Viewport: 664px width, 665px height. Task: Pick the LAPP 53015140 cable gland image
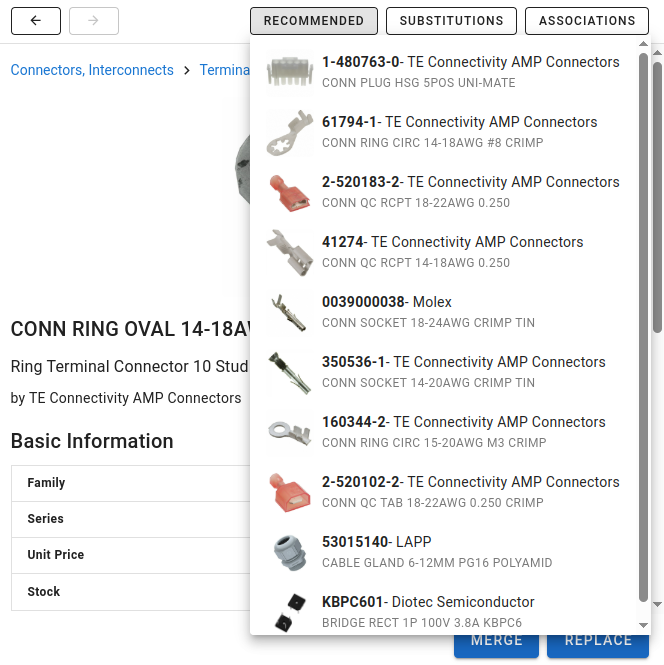pyautogui.click(x=290, y=552)
